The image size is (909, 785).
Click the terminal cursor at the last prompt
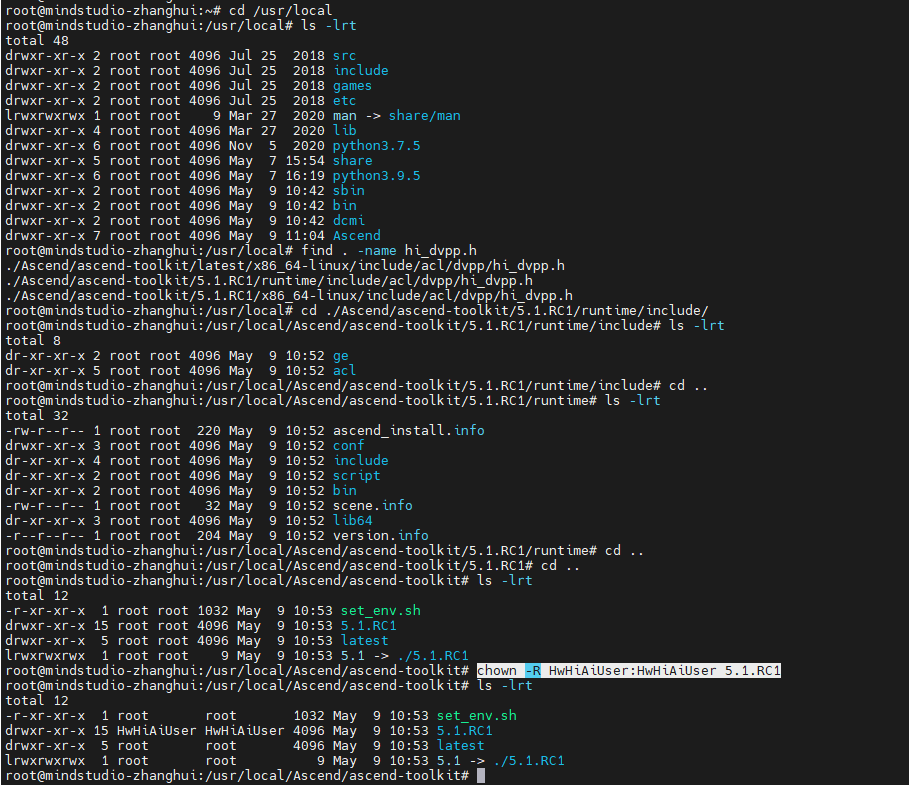pyautogui.click(x=481, y=775)
